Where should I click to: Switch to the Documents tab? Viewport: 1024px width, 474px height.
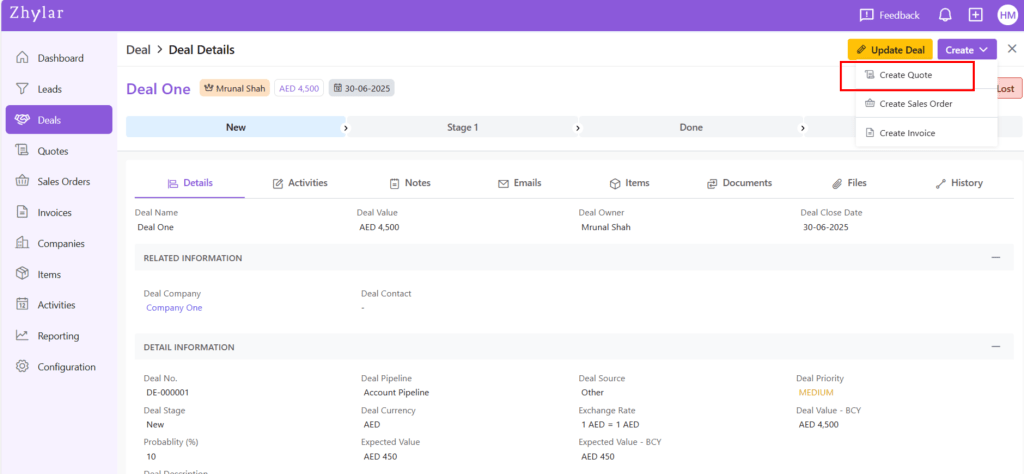point(739,183)
